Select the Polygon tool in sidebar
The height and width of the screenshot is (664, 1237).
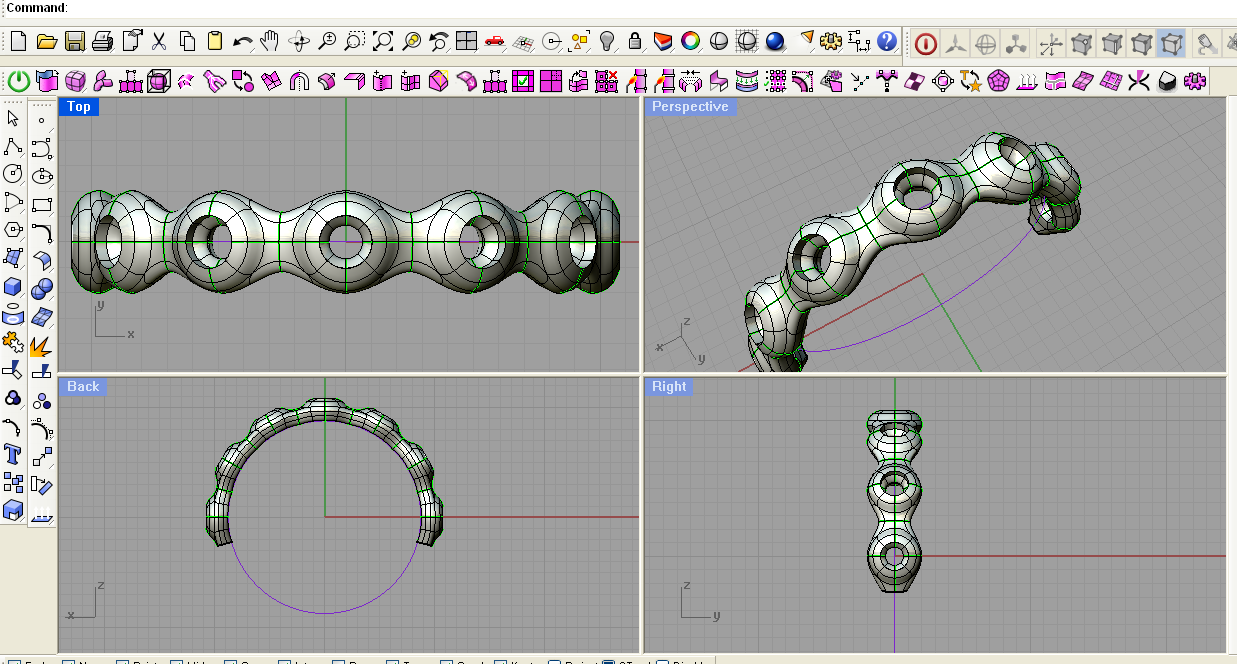[13, 230]
